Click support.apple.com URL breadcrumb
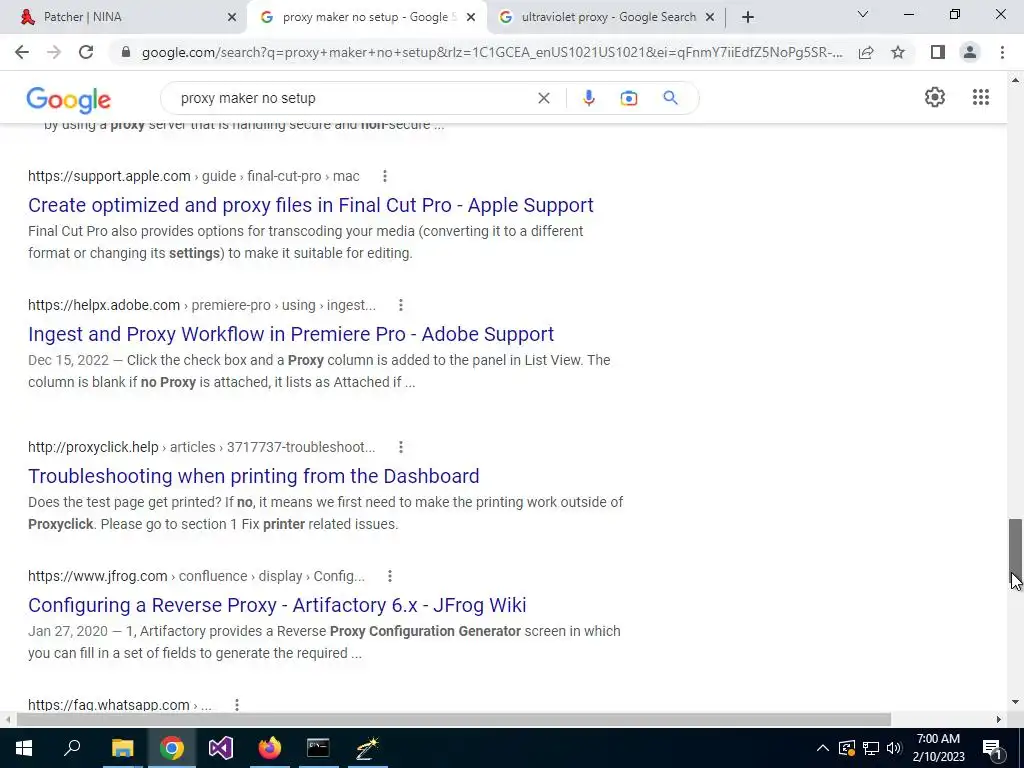Image resolution: width=1024 pixels, height=768 pixels. (193, 176)
